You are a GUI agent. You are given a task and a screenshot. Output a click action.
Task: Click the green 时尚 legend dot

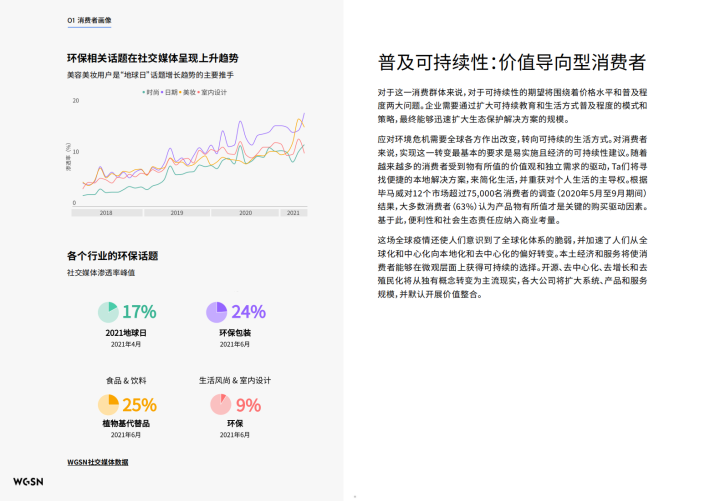(x=143, y=92)
